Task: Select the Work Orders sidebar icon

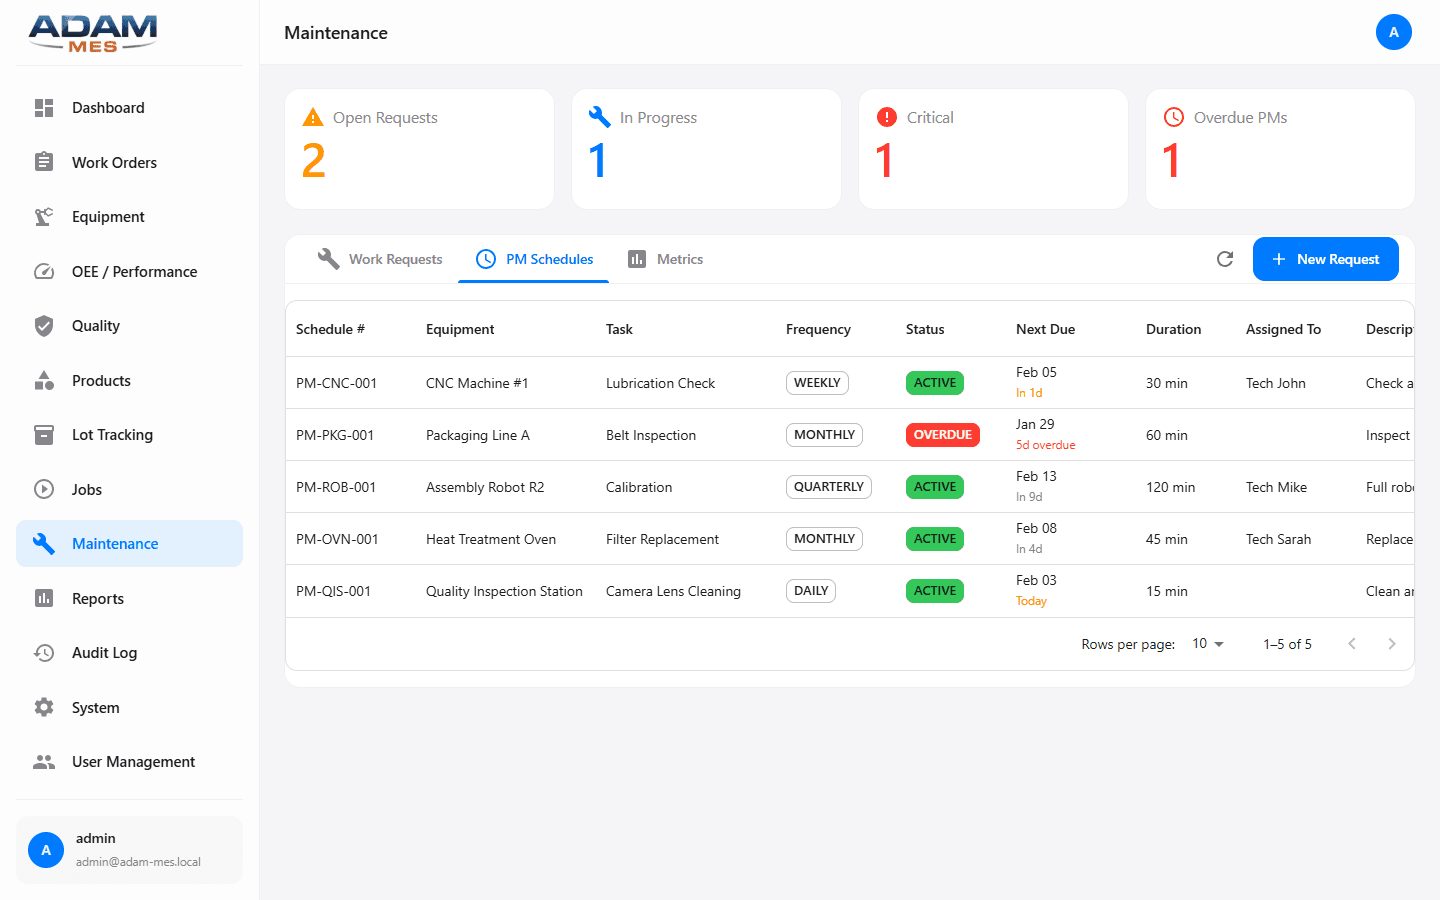Action: click(x=44, y=162)
